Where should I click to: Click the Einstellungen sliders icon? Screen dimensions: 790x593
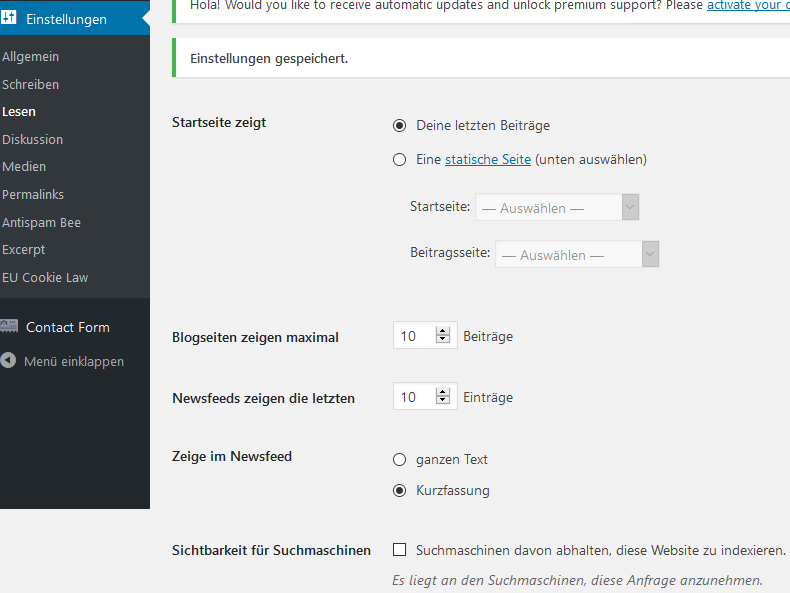[x=8, y=18]
